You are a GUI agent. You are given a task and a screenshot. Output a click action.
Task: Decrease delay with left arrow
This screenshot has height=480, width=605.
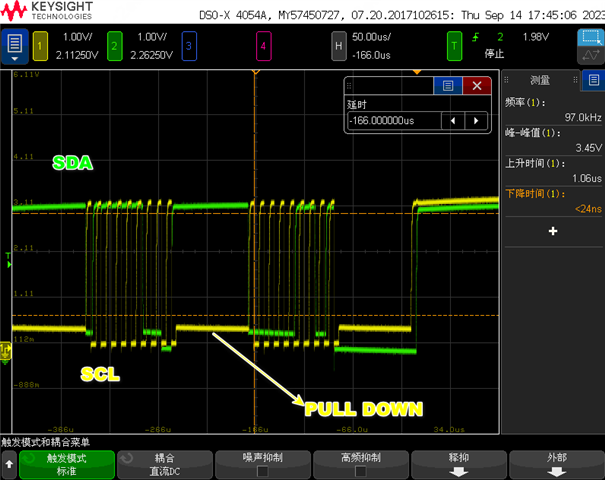coord(453,121)
